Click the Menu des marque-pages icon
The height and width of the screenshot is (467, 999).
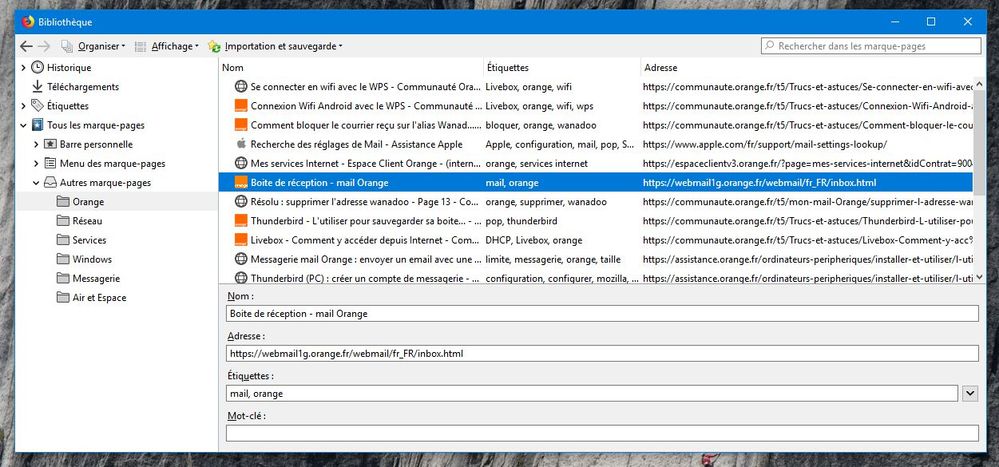(x=50, y=164)
